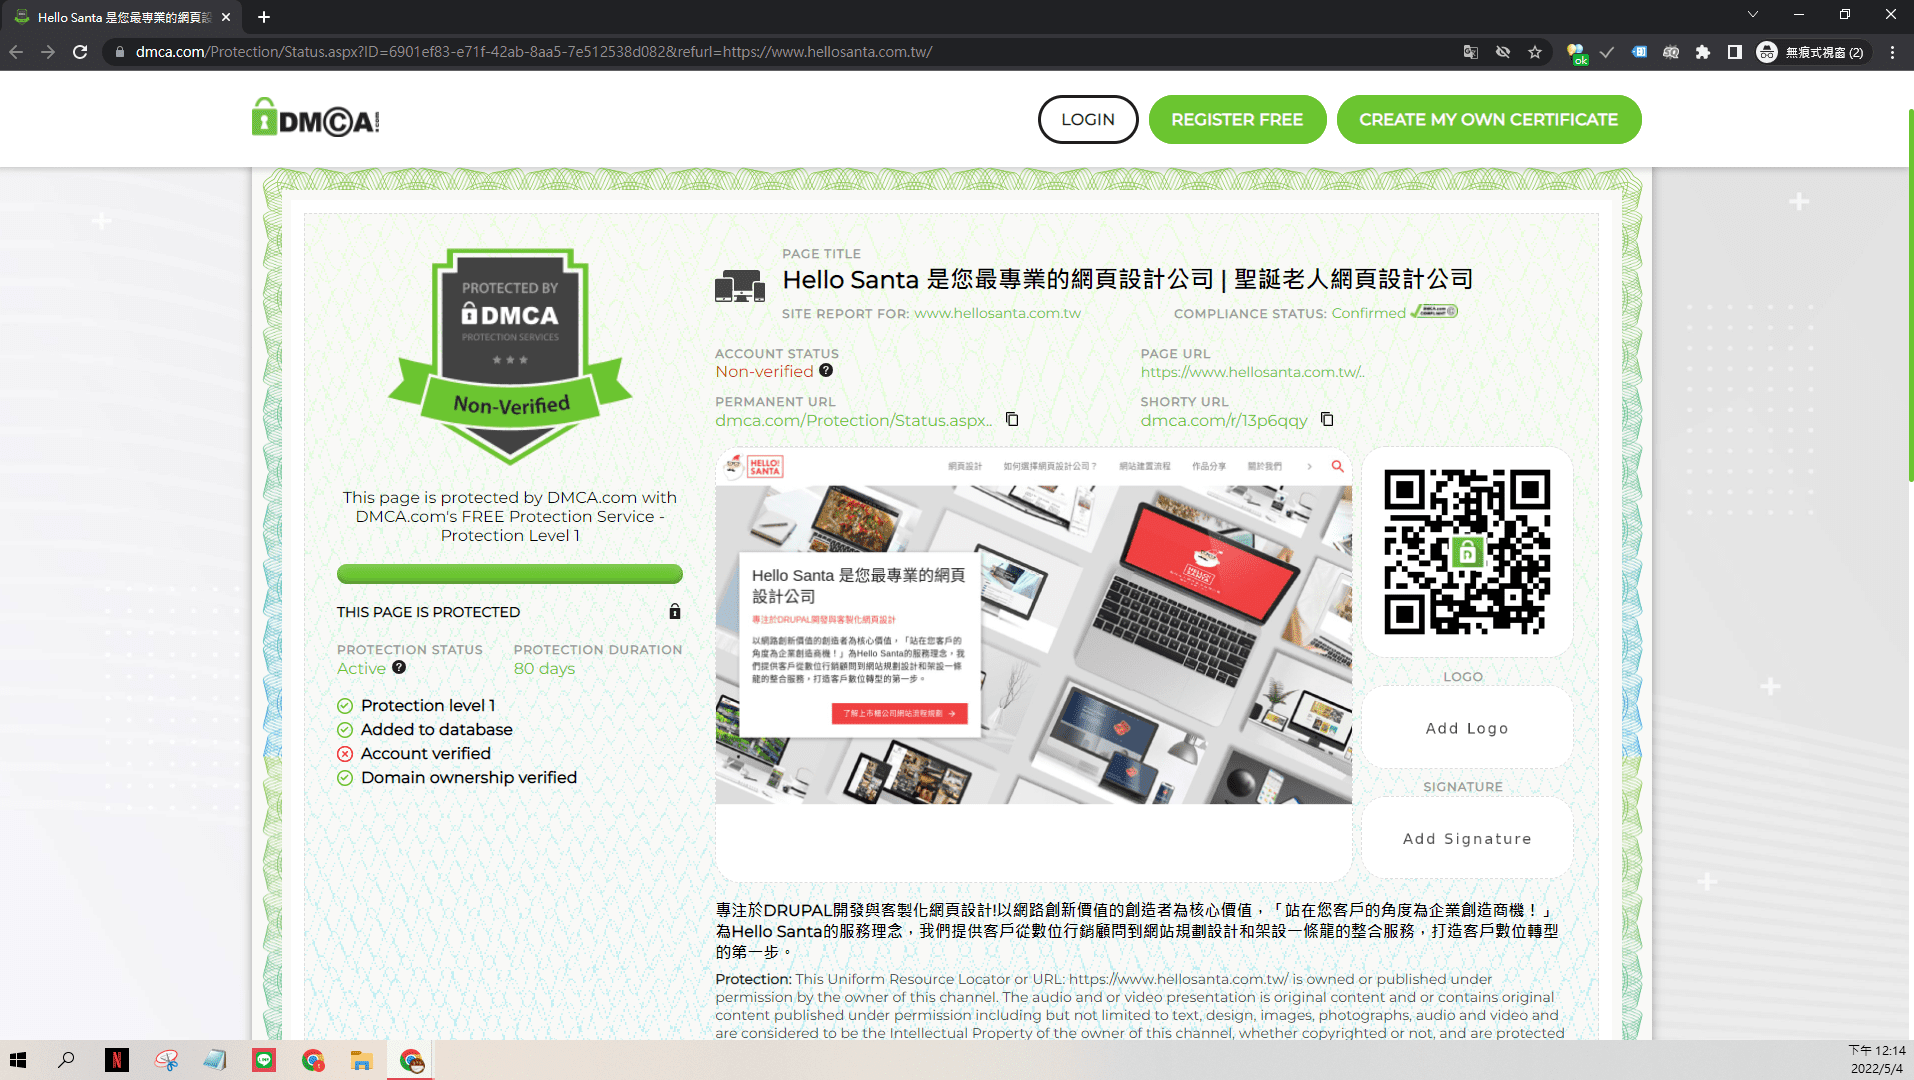
Task: Click REGISTER FREE button
Action: tap(1237, 119)
